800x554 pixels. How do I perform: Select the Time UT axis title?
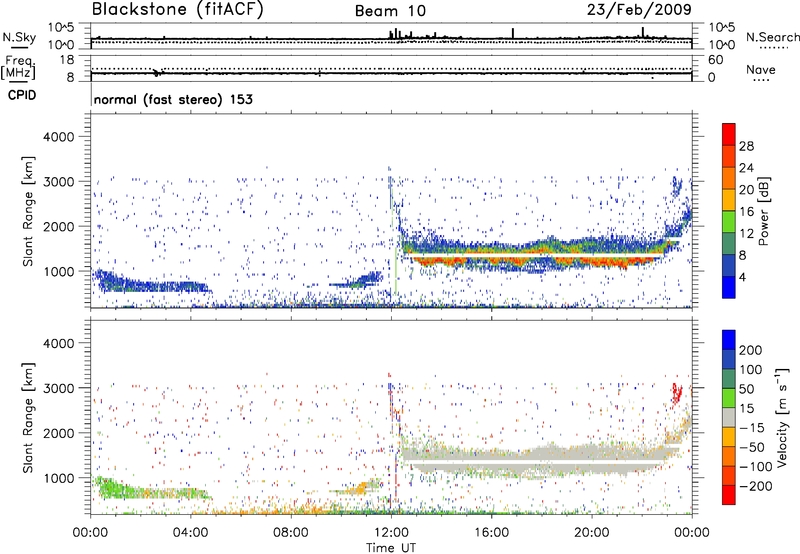coord(391,548)
